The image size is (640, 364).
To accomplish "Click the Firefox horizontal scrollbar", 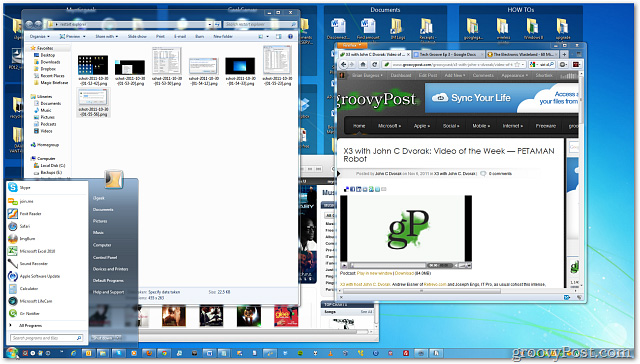I will 422,291.
